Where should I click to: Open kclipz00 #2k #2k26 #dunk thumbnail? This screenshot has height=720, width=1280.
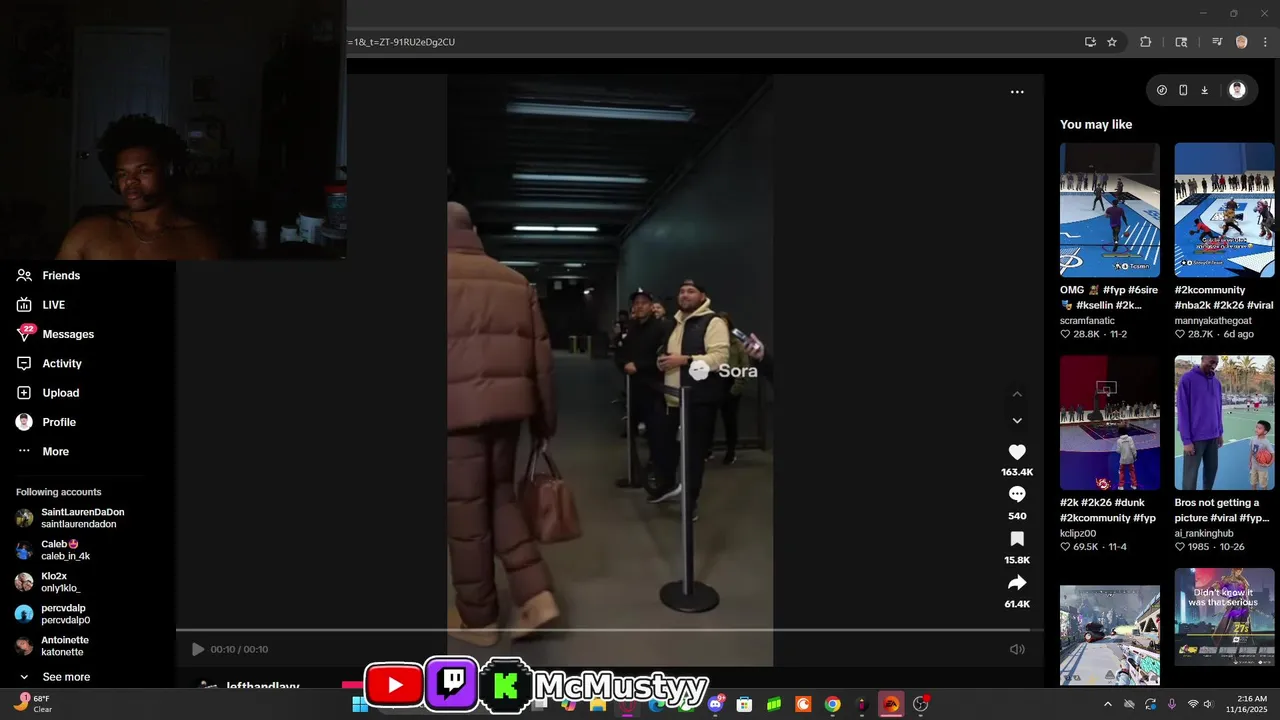[x=1110, y=422]
